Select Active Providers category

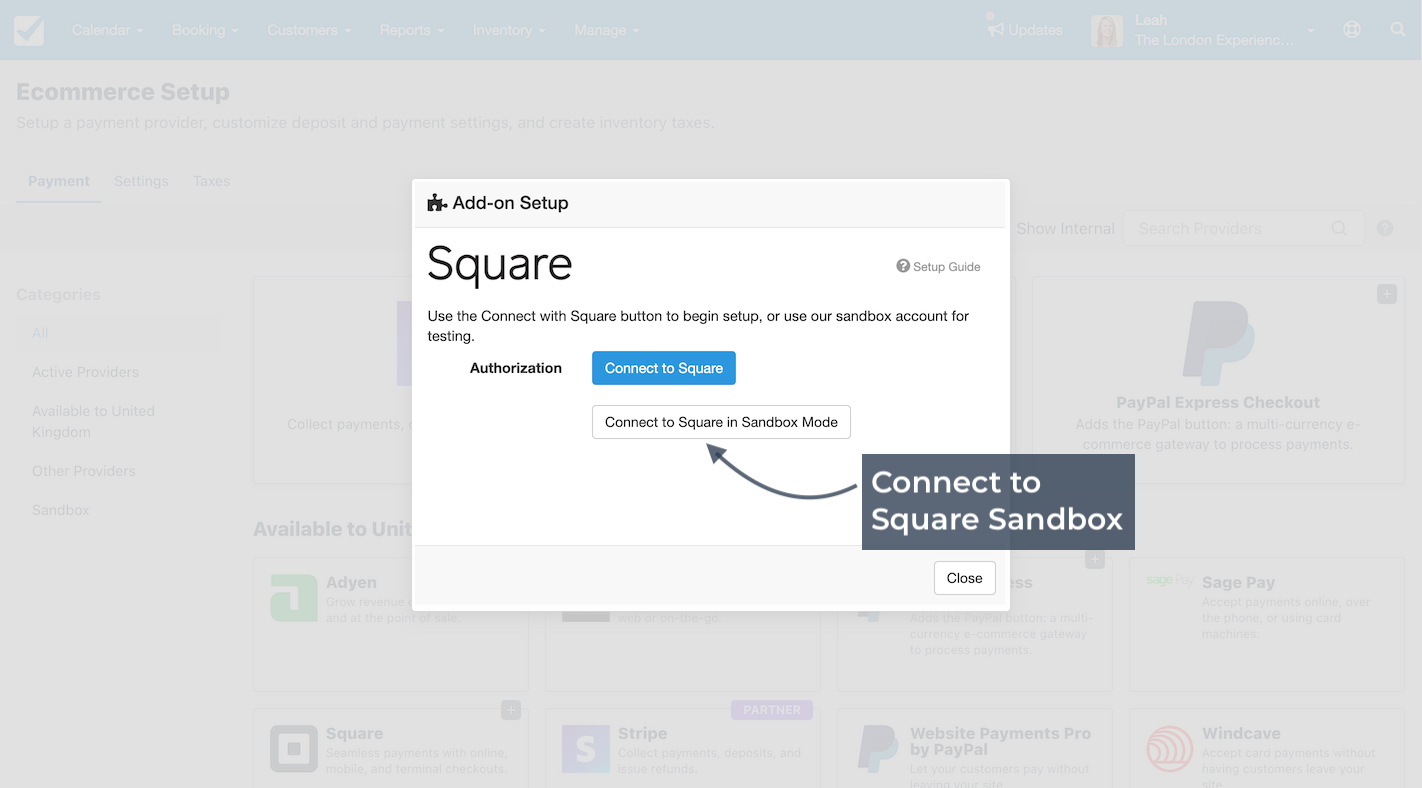click(x=85, y=372)
